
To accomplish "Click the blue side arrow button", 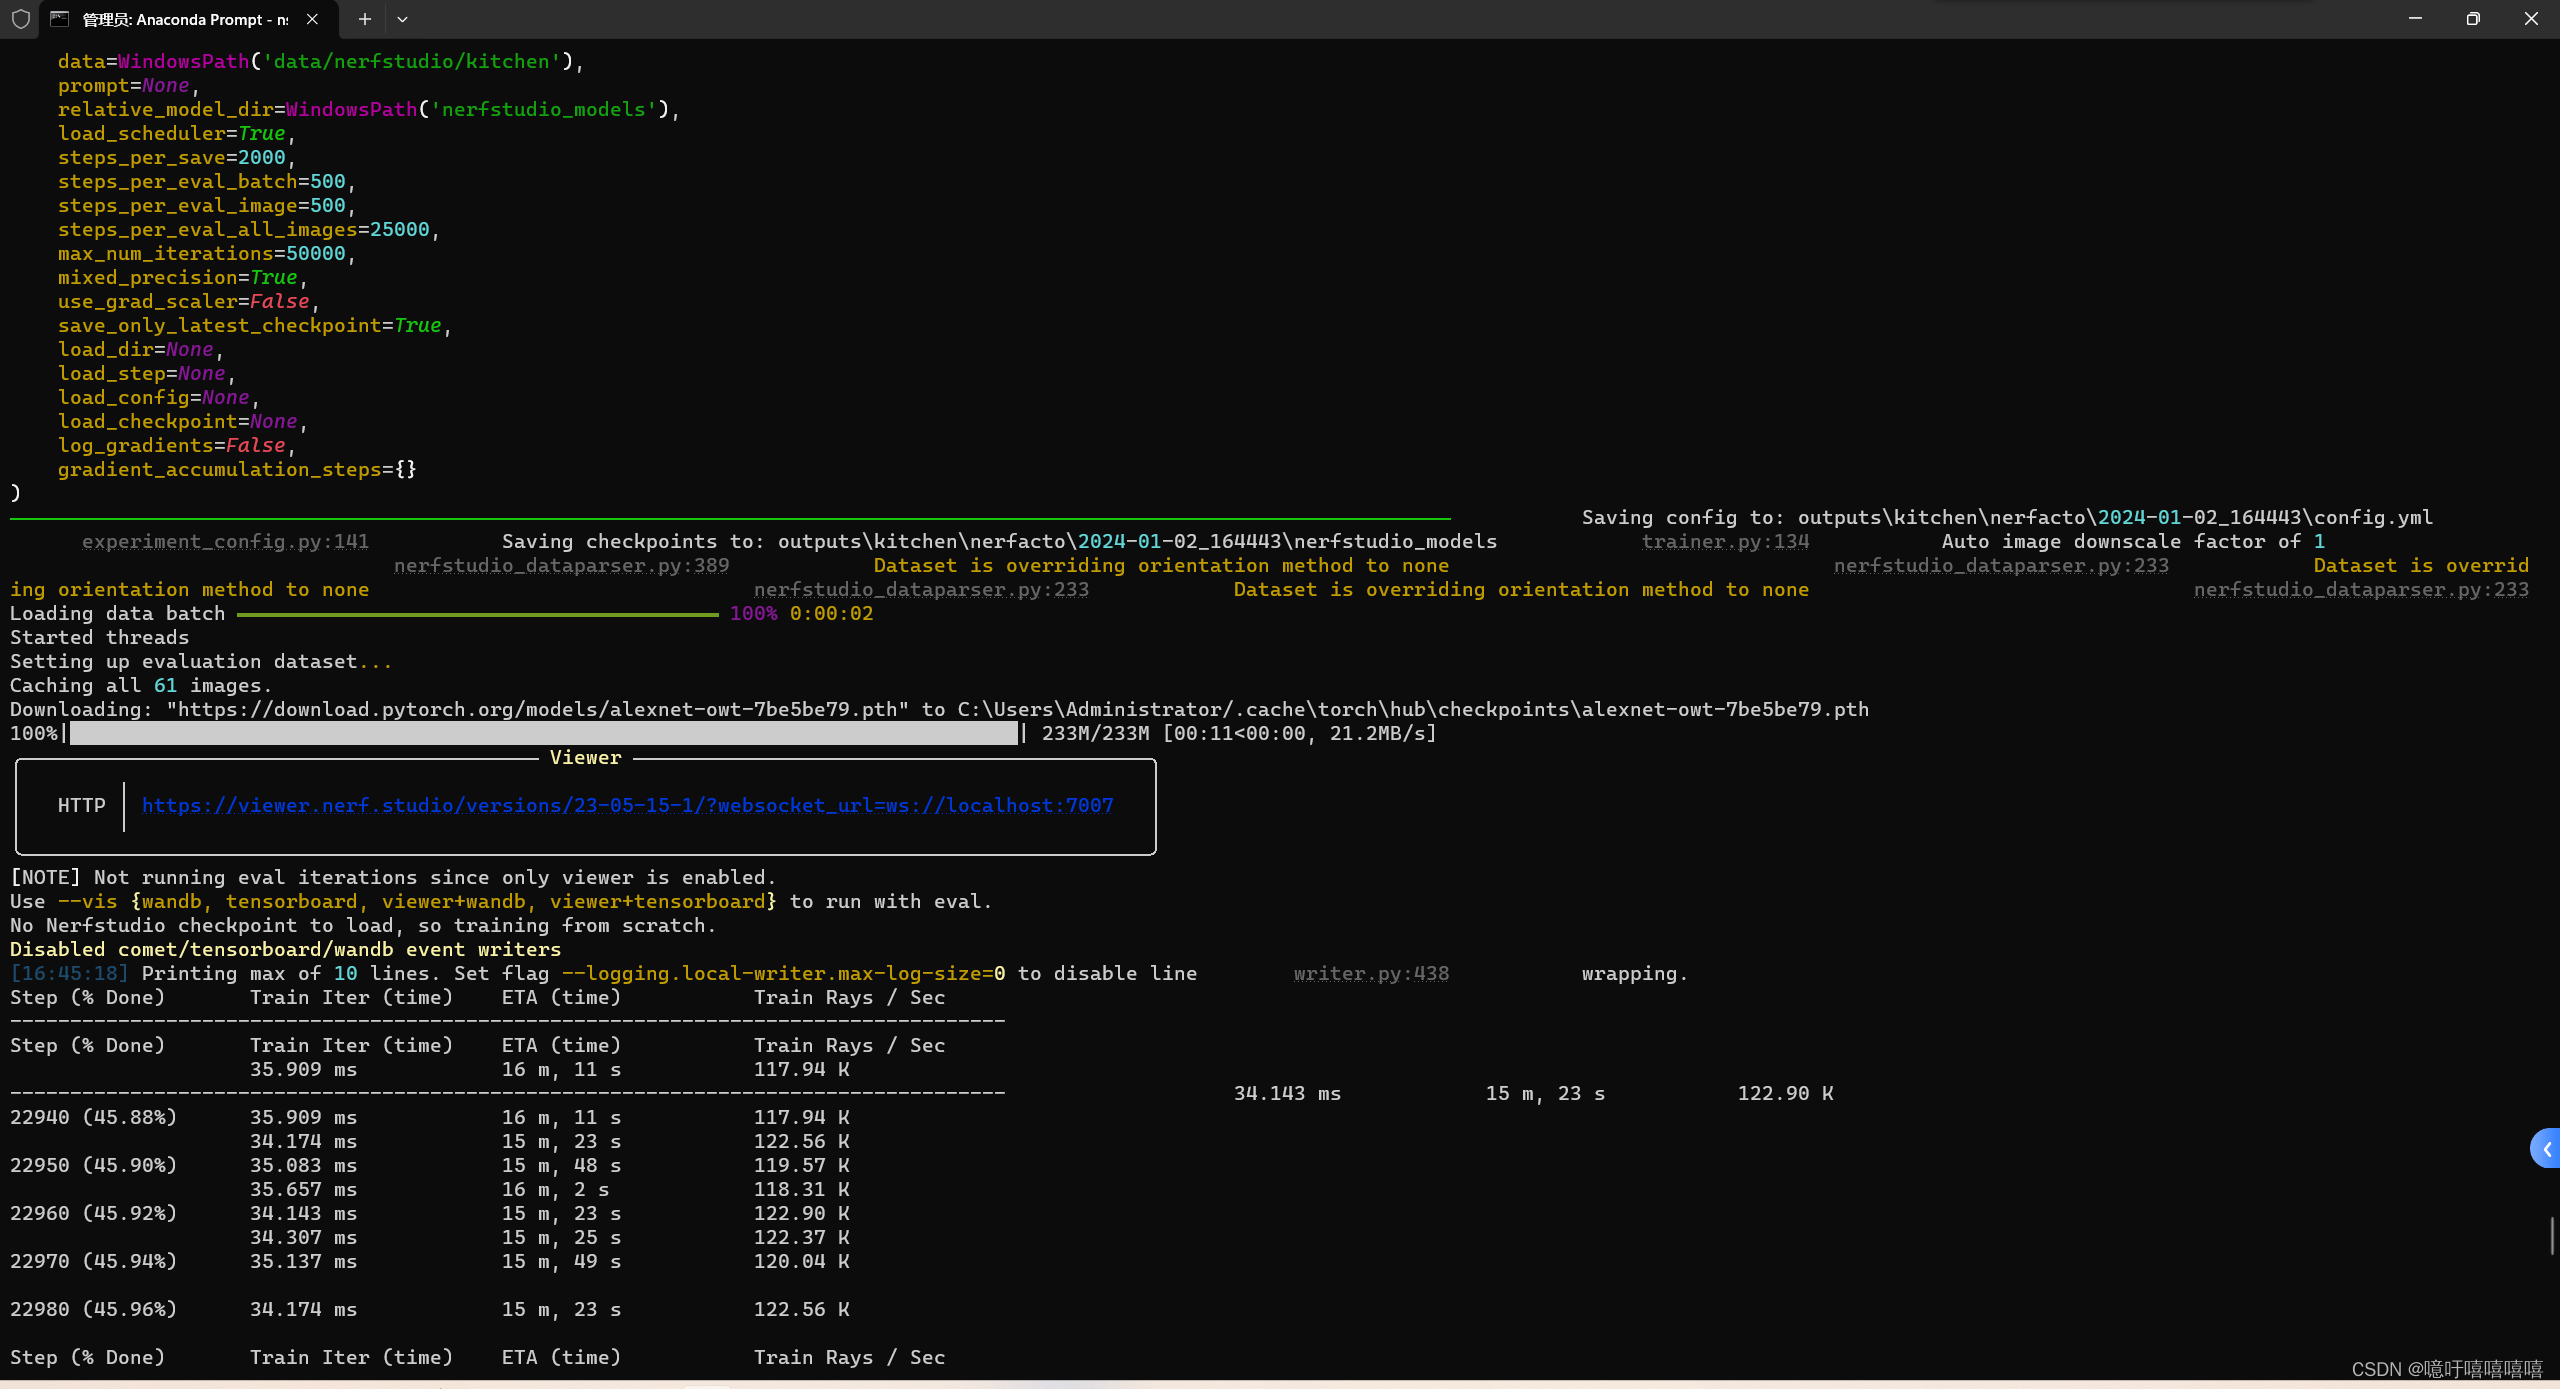I will [2546, 1149].
